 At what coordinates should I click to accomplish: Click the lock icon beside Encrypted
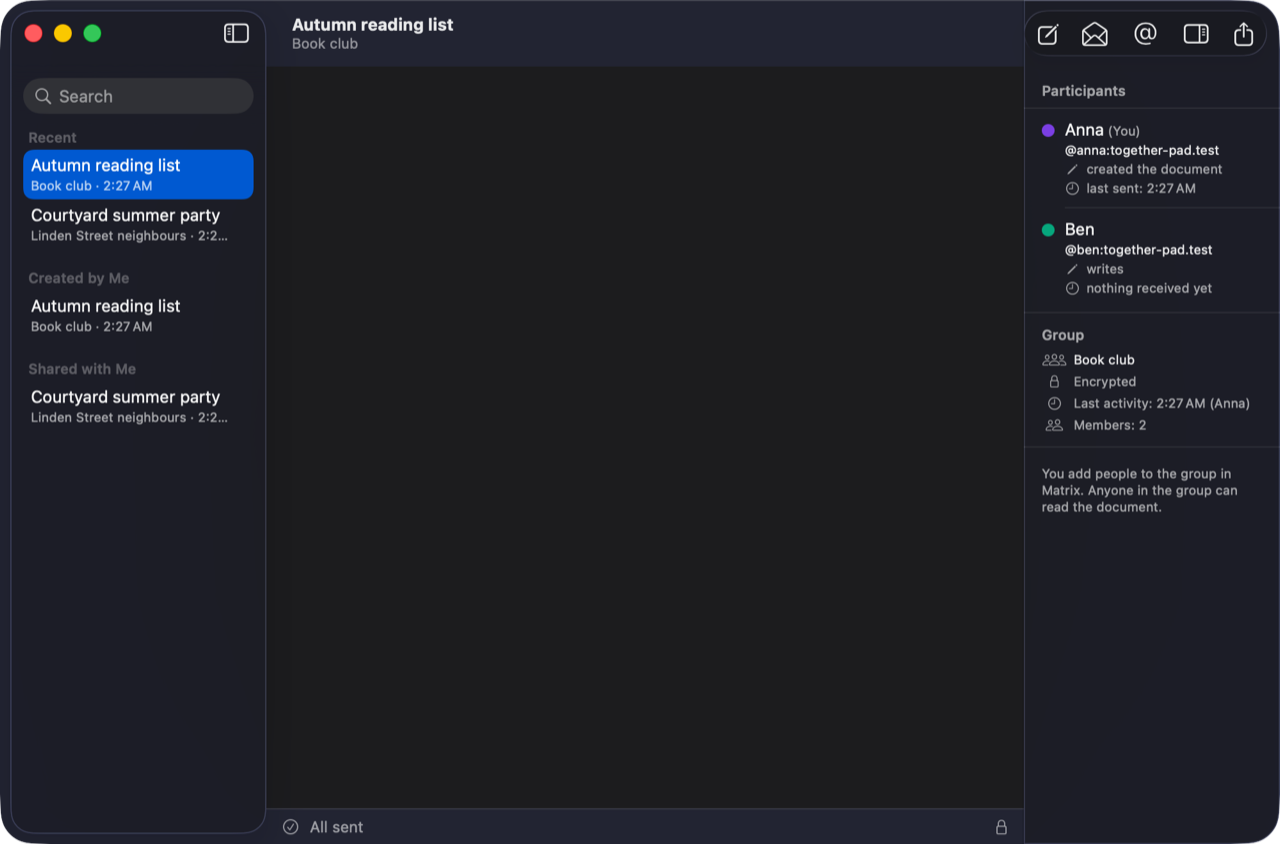pyautogui.click(x=1054, y=382)
